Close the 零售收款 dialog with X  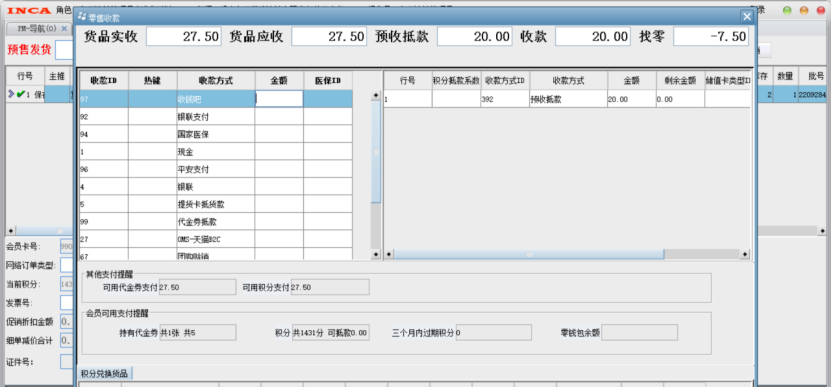[x=747, y=17]
